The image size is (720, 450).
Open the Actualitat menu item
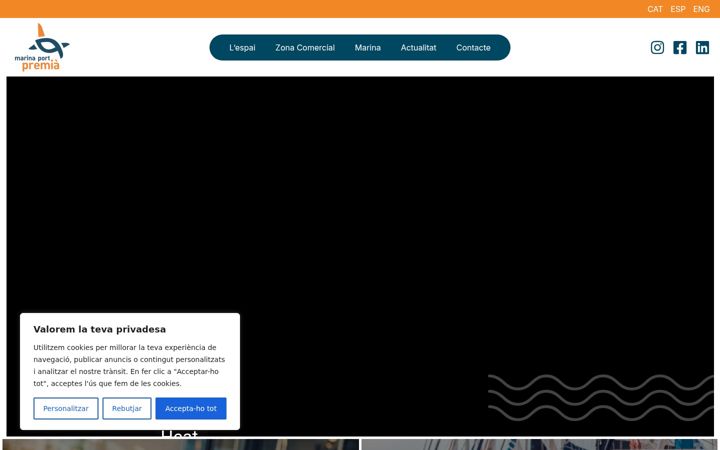pyautogui.click(x=418, y=48)
